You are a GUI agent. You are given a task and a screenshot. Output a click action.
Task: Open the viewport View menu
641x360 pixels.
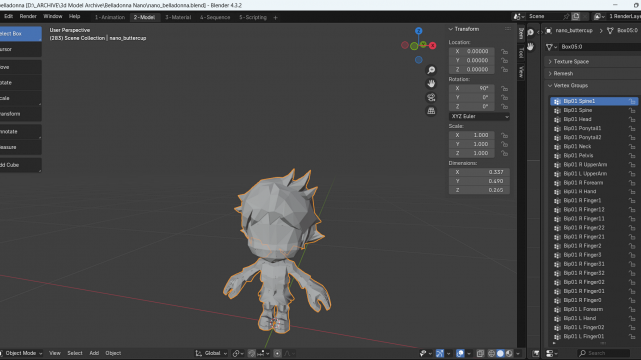[x=55, y=353]
